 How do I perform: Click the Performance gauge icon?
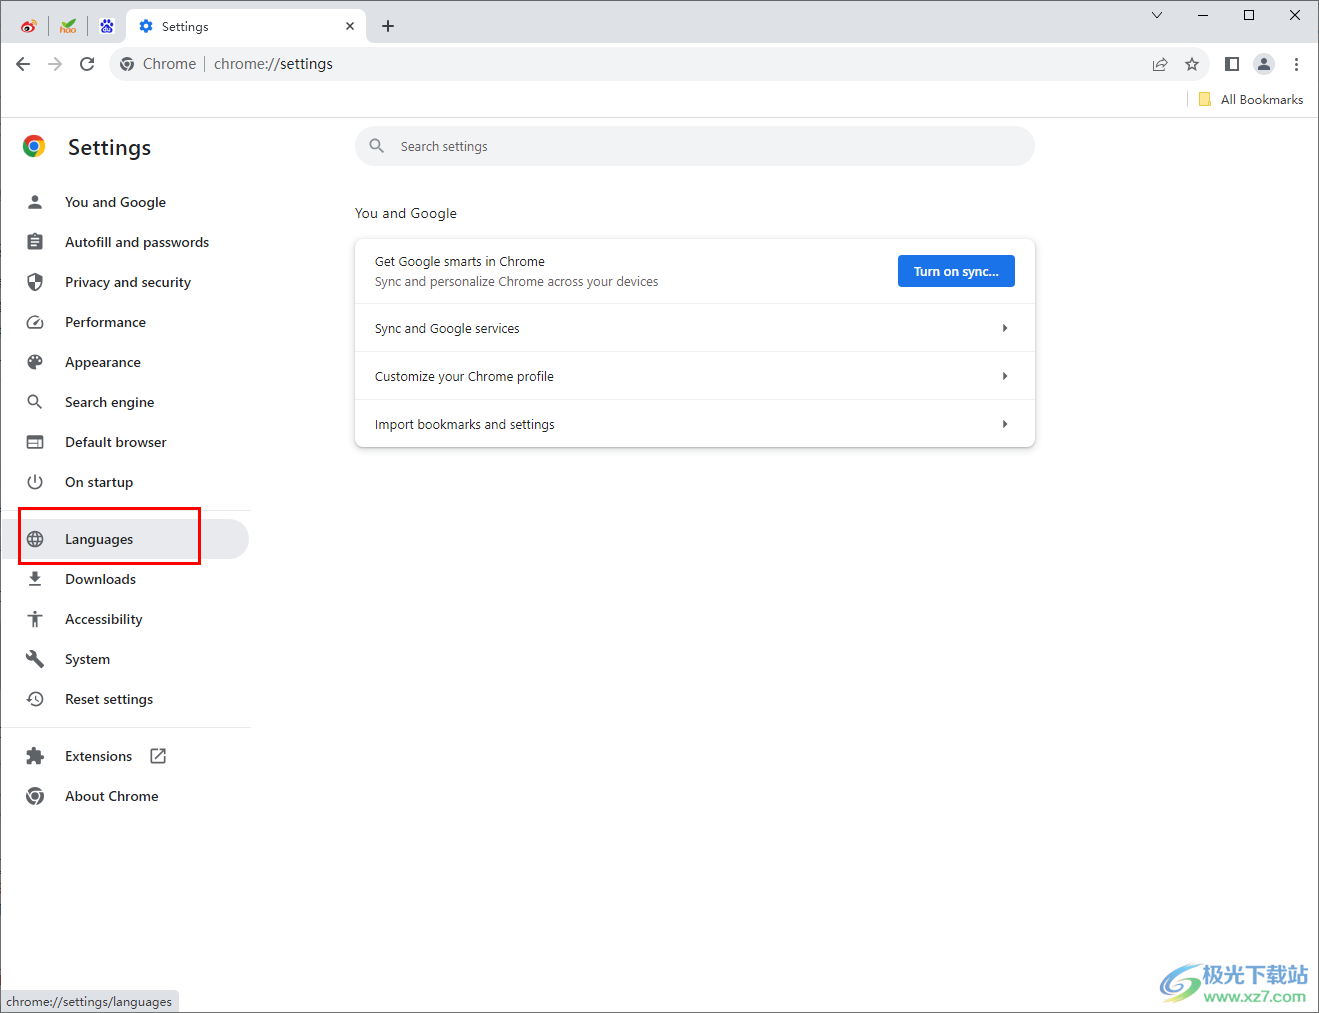tap(35, 322)
